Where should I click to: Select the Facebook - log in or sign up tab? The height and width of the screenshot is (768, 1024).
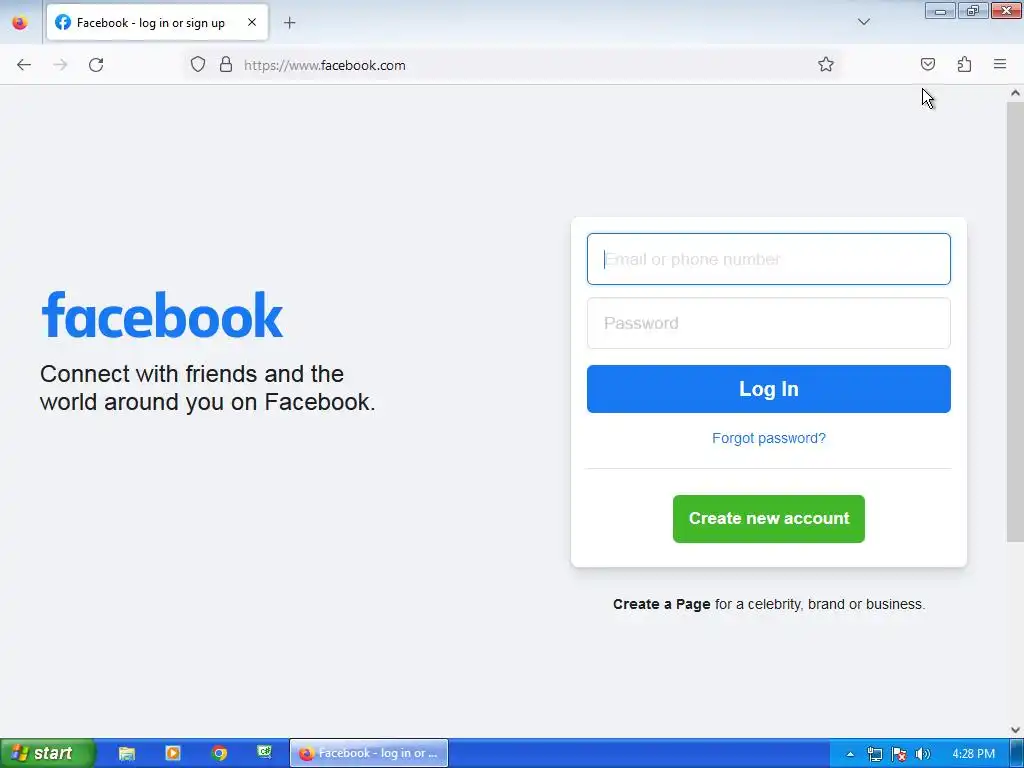click(157, 22)
